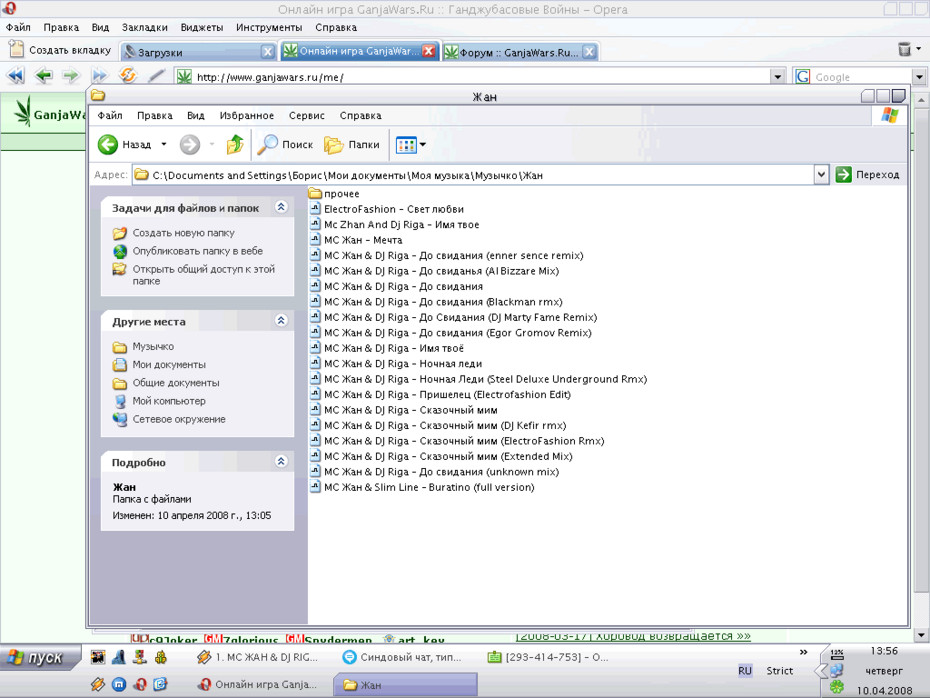930x698 pixels.
Task: Click Opera reload page icon
Action: click(128, 75)
